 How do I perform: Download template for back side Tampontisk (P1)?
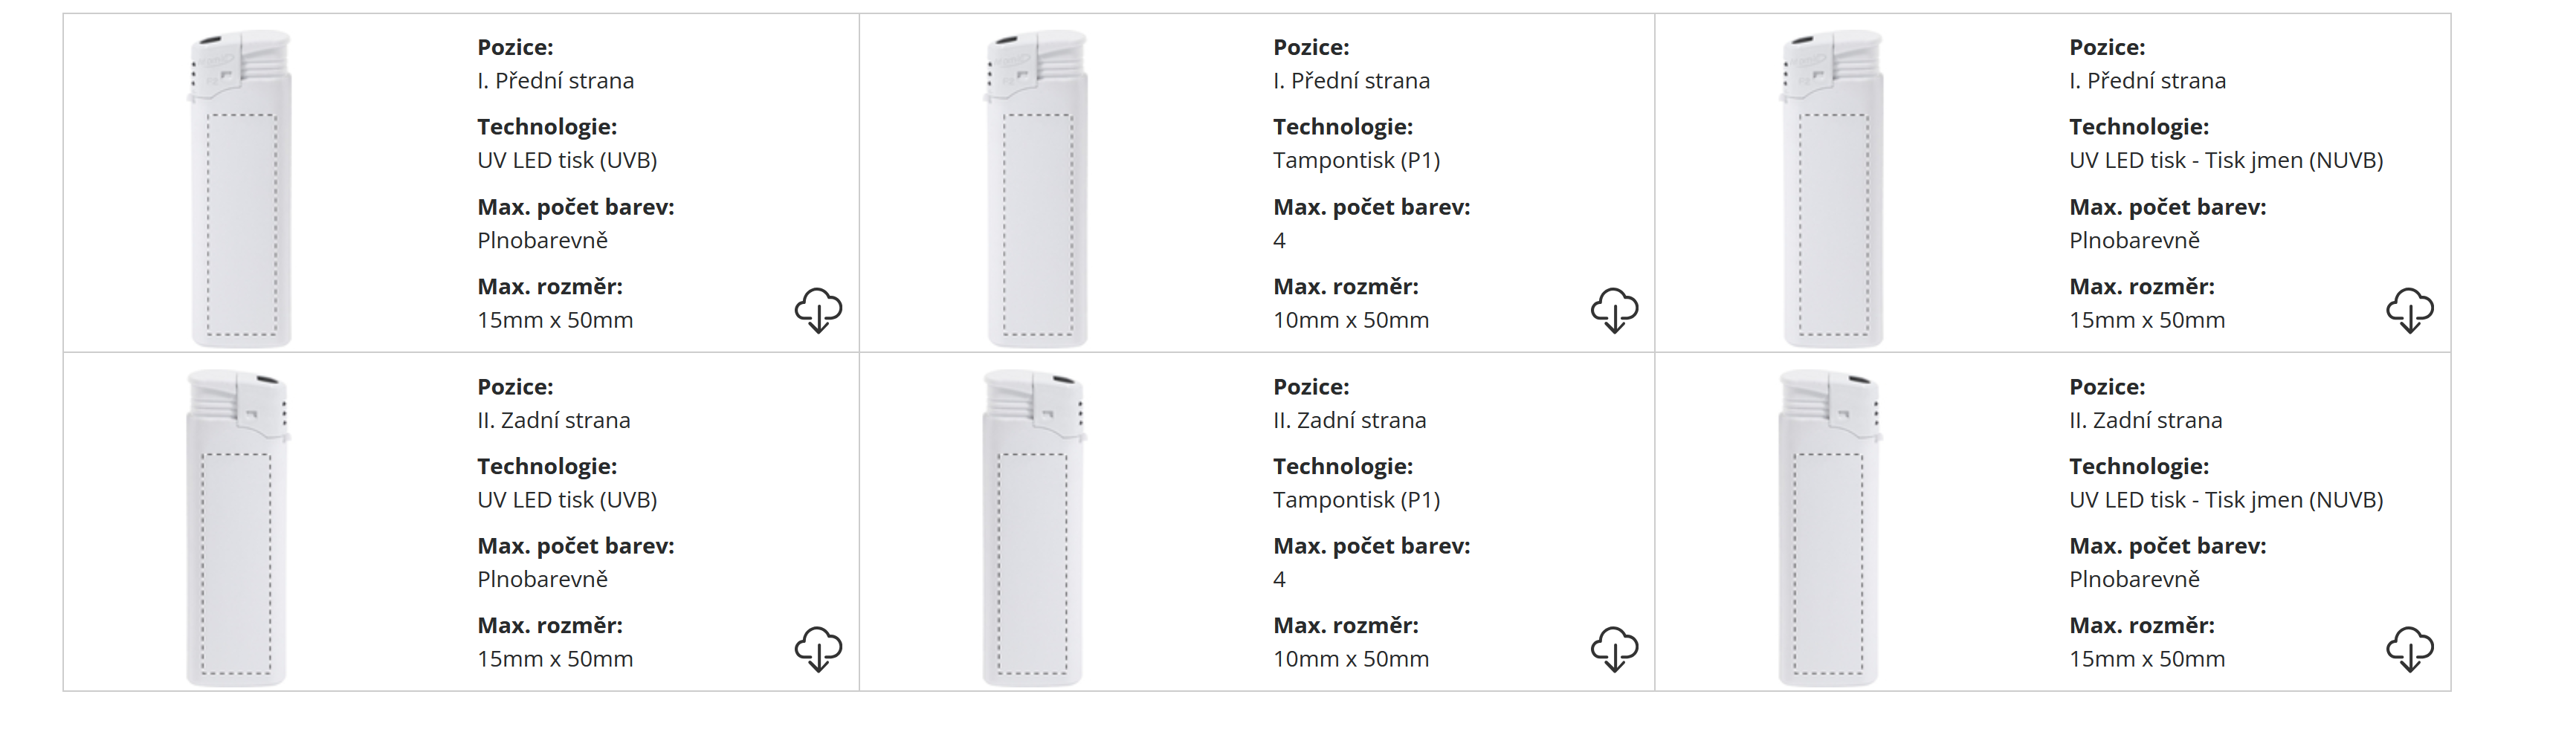click(1614, 649)
